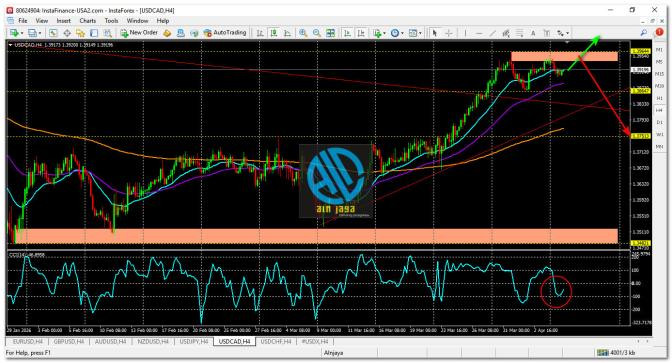Click the Zoom In magnifier

303,33
